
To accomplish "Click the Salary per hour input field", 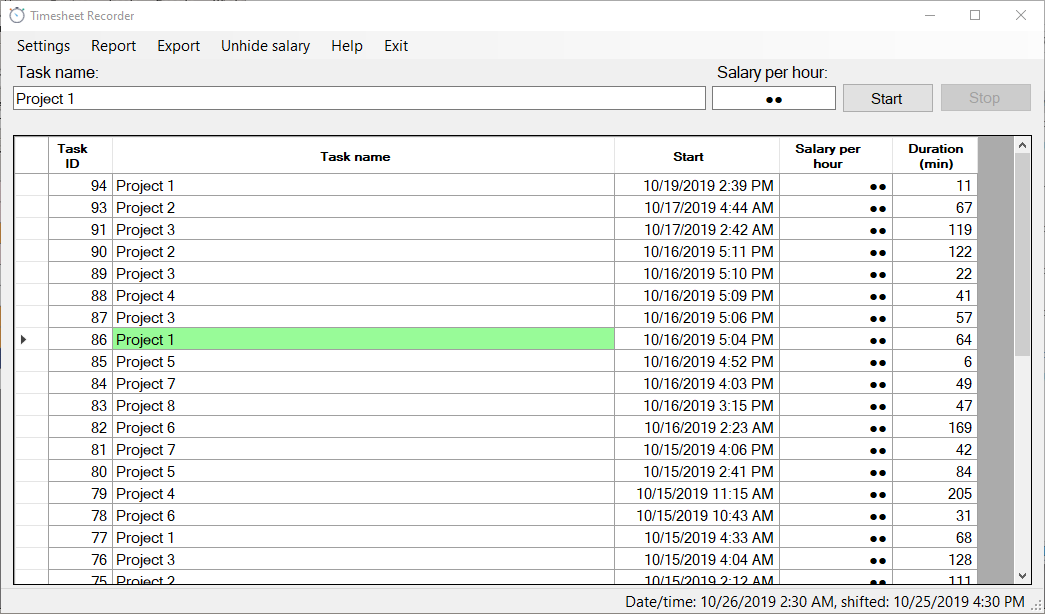I will pyautogui.click(x=774, y=99).
